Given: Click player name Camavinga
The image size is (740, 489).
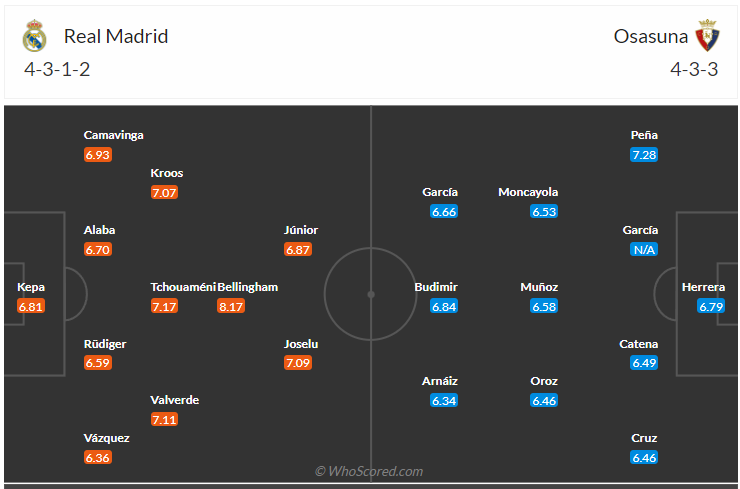Looking at the screenshot, I should (x=113, y=135).
